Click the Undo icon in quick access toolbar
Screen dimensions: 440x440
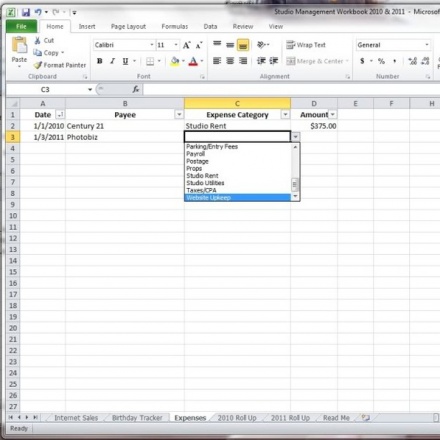click(38, 12)
